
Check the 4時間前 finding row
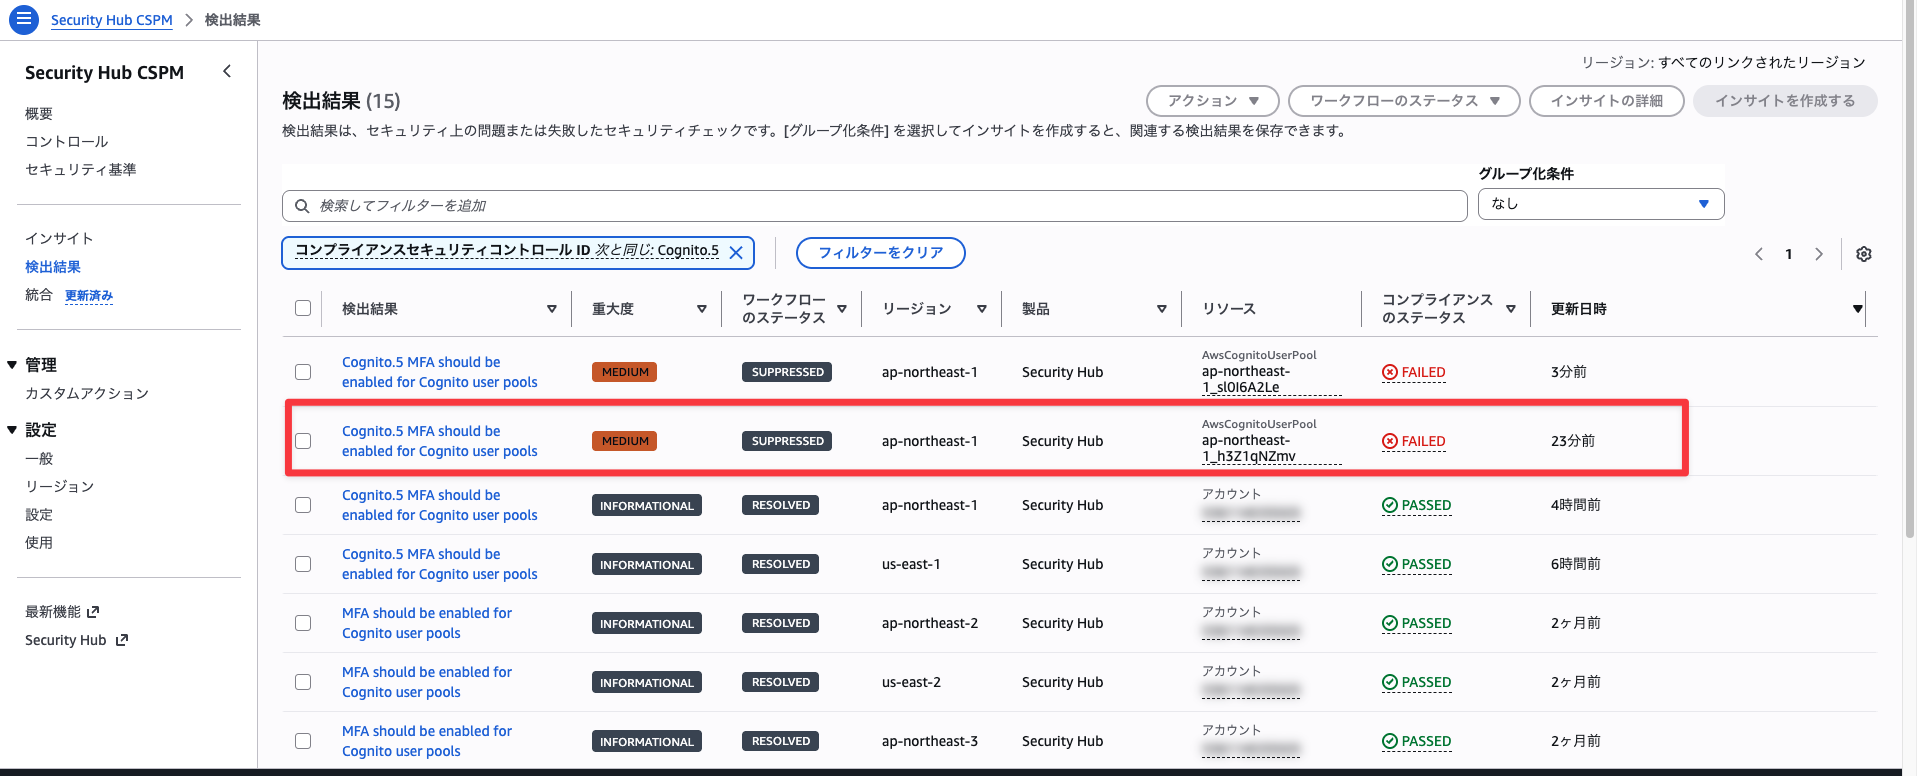click(x=303, y=505)
